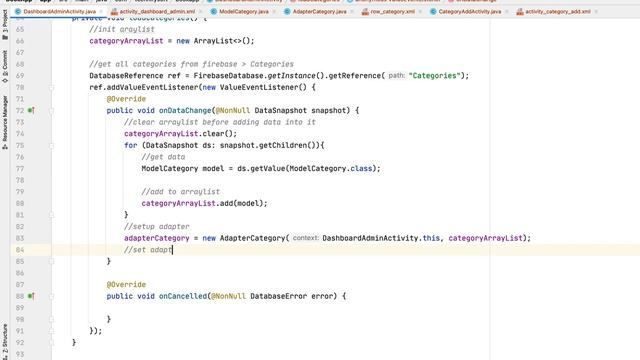
Task: Click line number 84 in gutter
Action: pyautogui.click(x=20, y=250)
